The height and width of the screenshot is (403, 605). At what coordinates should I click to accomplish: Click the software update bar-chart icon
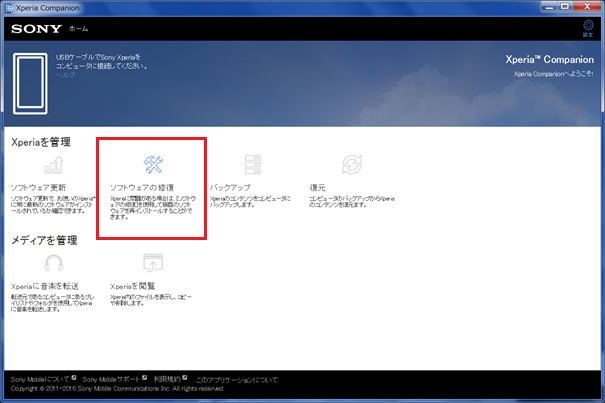(54, 165)
